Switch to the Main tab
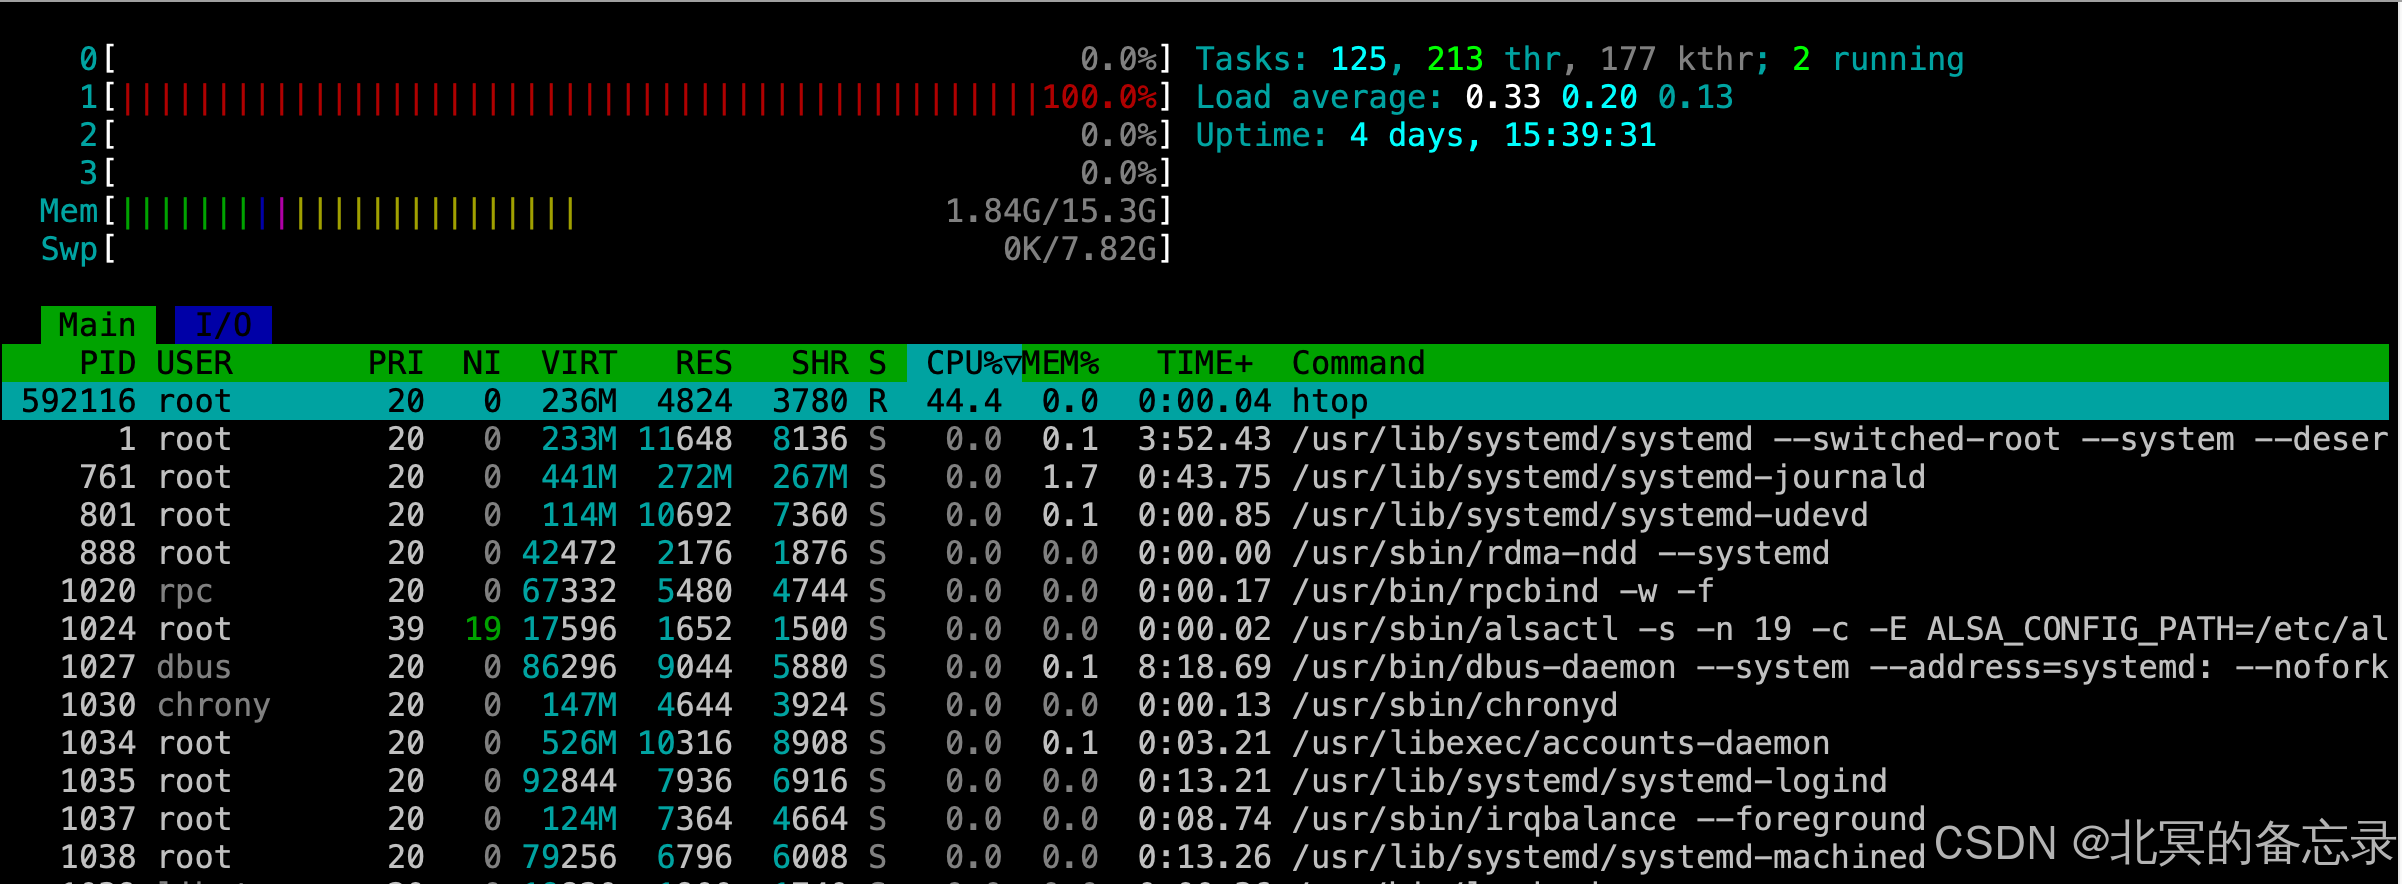 point(98,325)
